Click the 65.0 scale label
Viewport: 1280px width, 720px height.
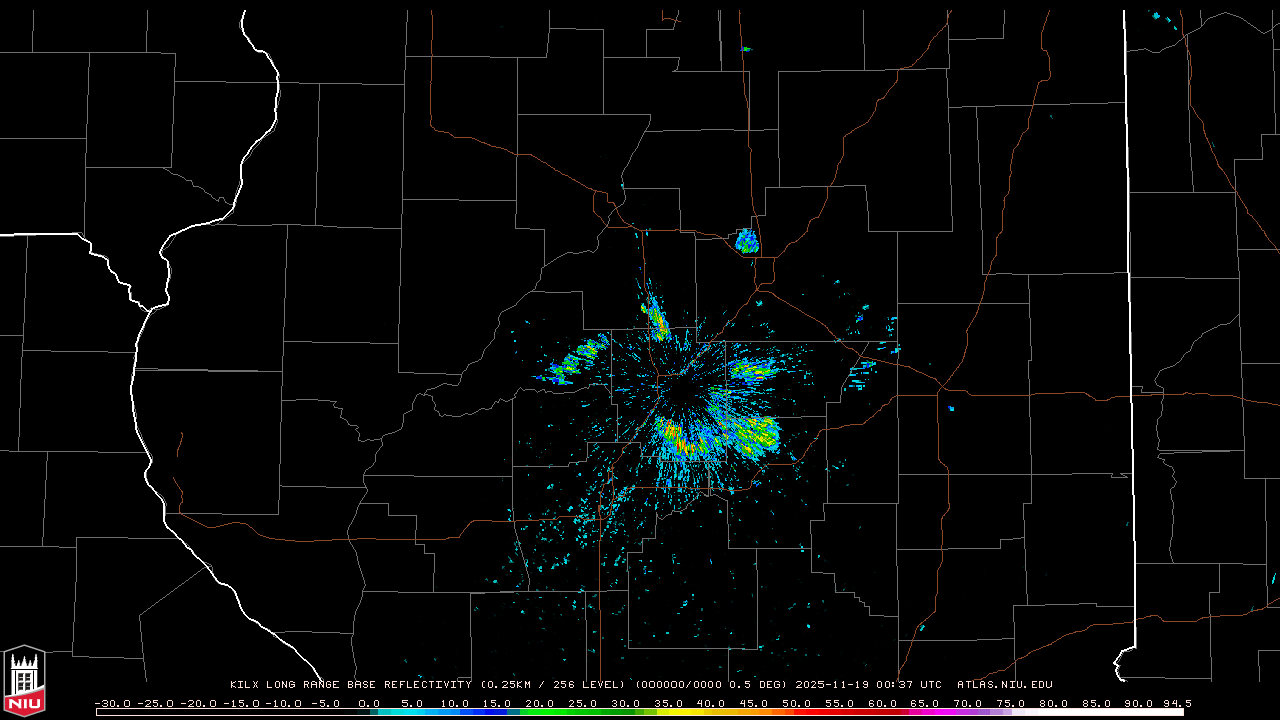927,703
